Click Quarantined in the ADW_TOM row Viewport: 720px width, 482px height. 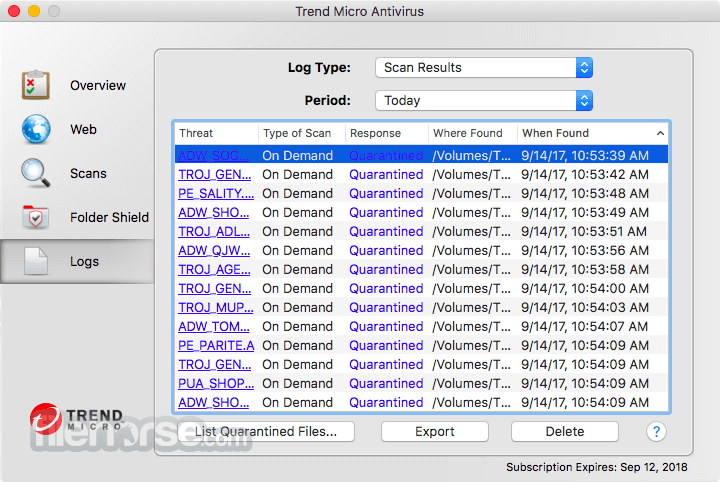pyautogui.click(x=386, y=326)
